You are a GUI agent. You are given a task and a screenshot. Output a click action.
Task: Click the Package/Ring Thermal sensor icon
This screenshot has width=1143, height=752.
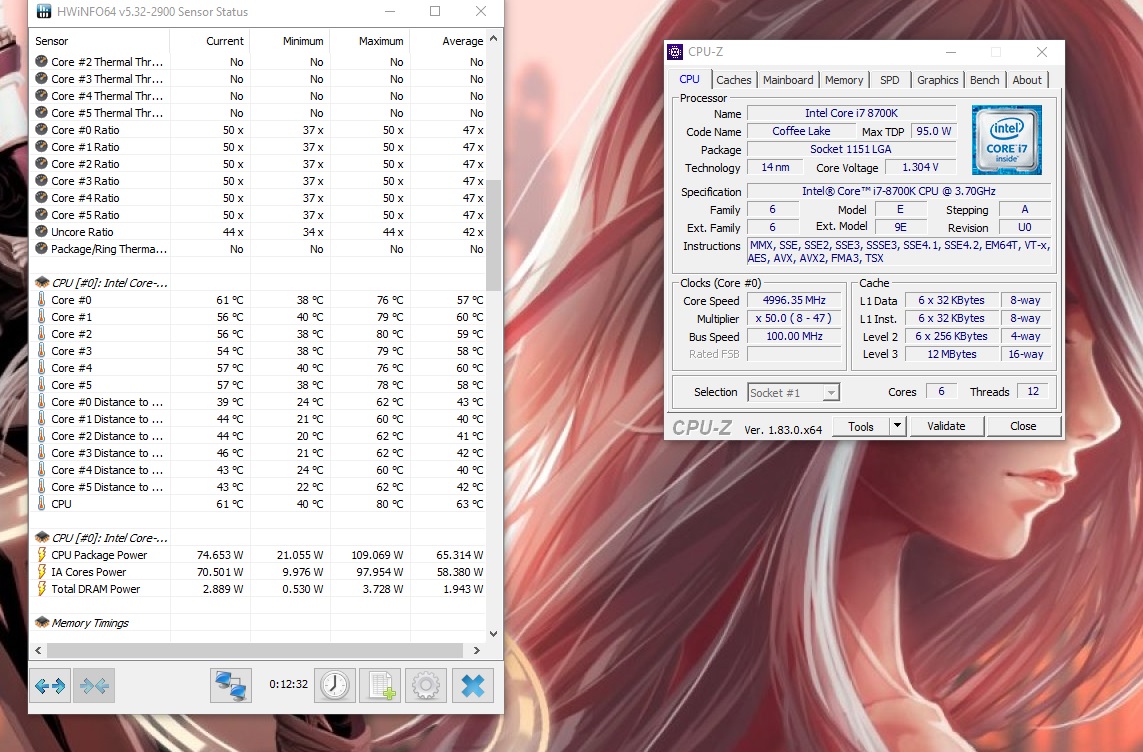[42, 248]
